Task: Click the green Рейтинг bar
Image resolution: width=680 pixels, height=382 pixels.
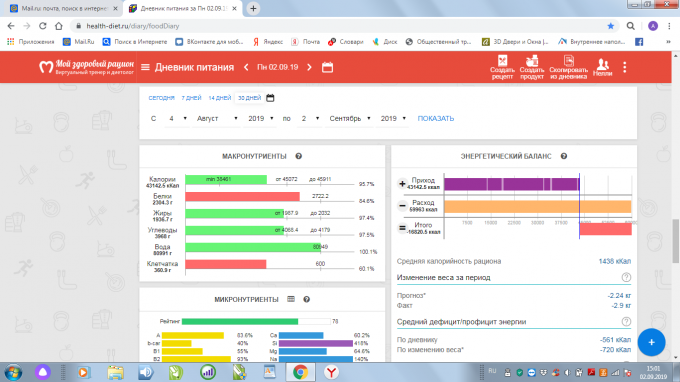Action: click(x=240, y=321)
